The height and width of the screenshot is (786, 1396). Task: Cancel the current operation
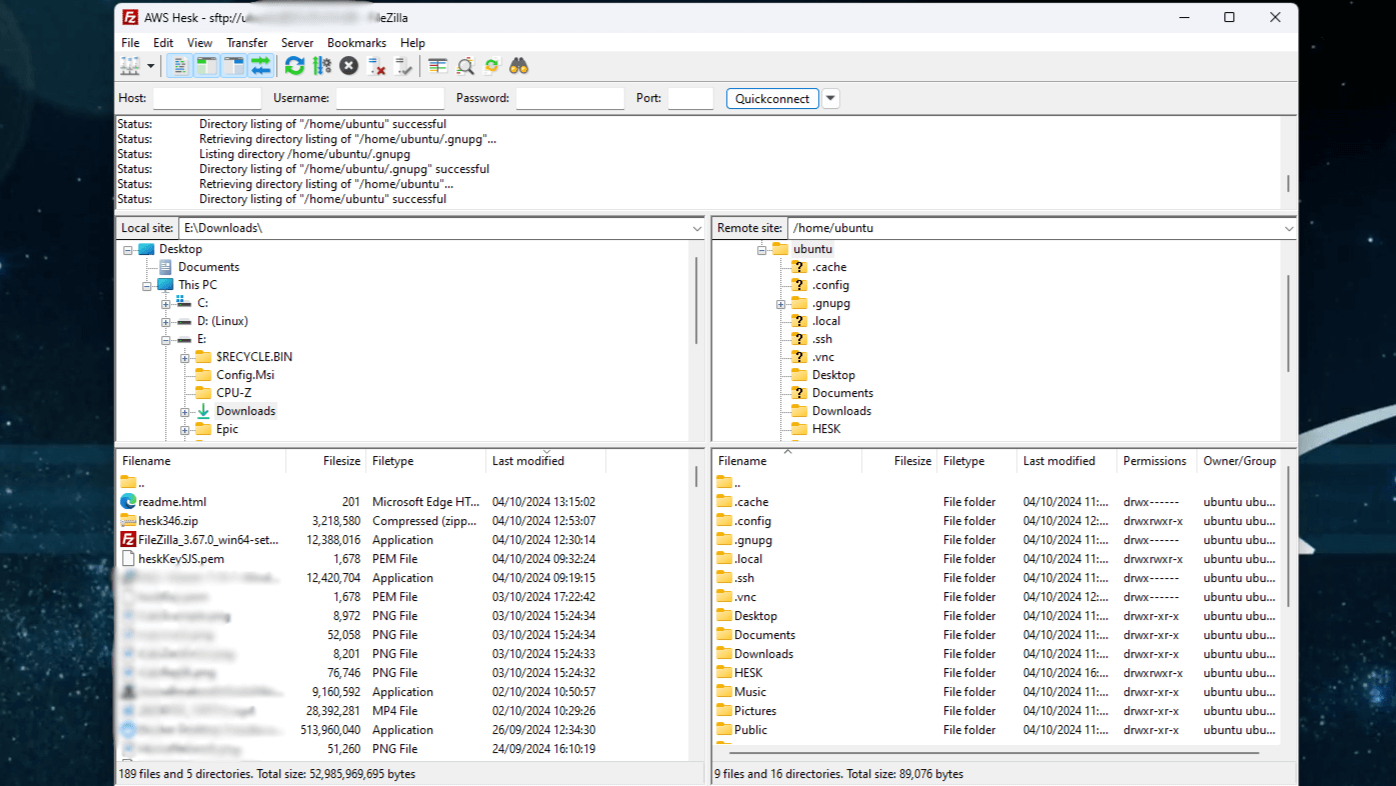(348, 65)
